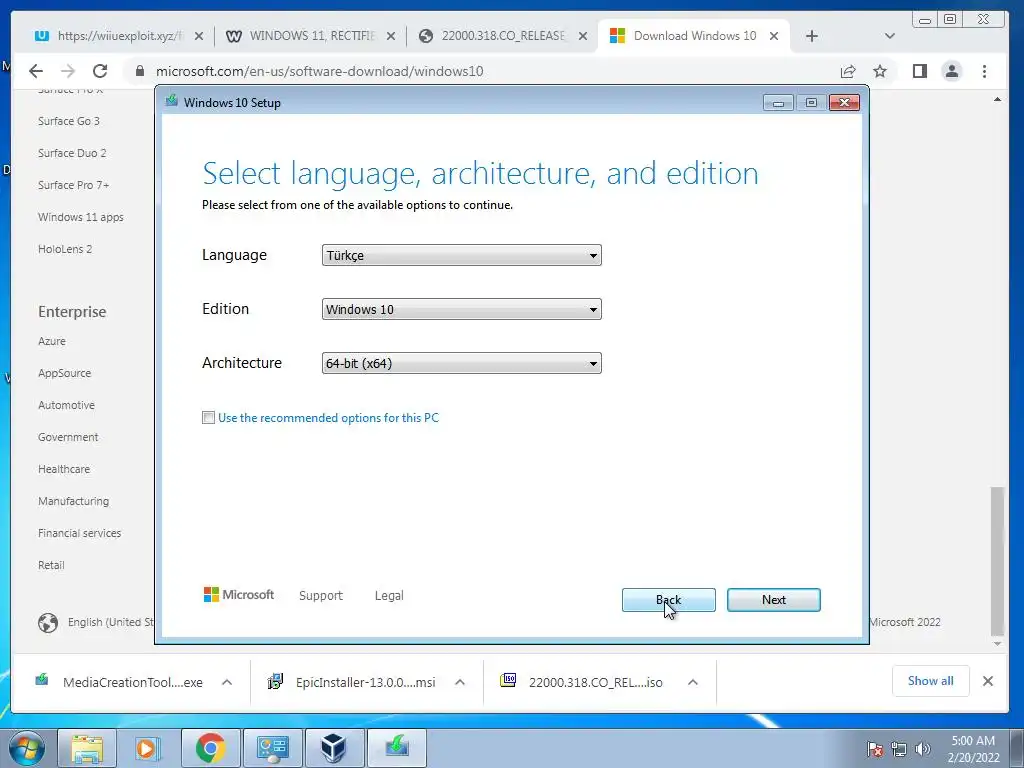Image resolution: width=1024 pixels, height=768 pixels.
Task: Open 22000.318.CO_REL iso download options chevron
Action: pos(693,682)
